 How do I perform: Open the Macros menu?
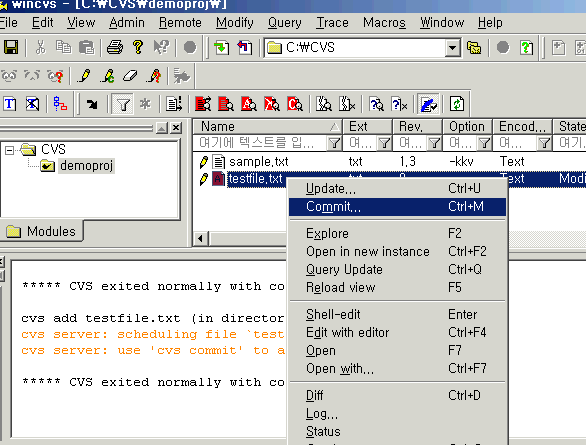384,23
